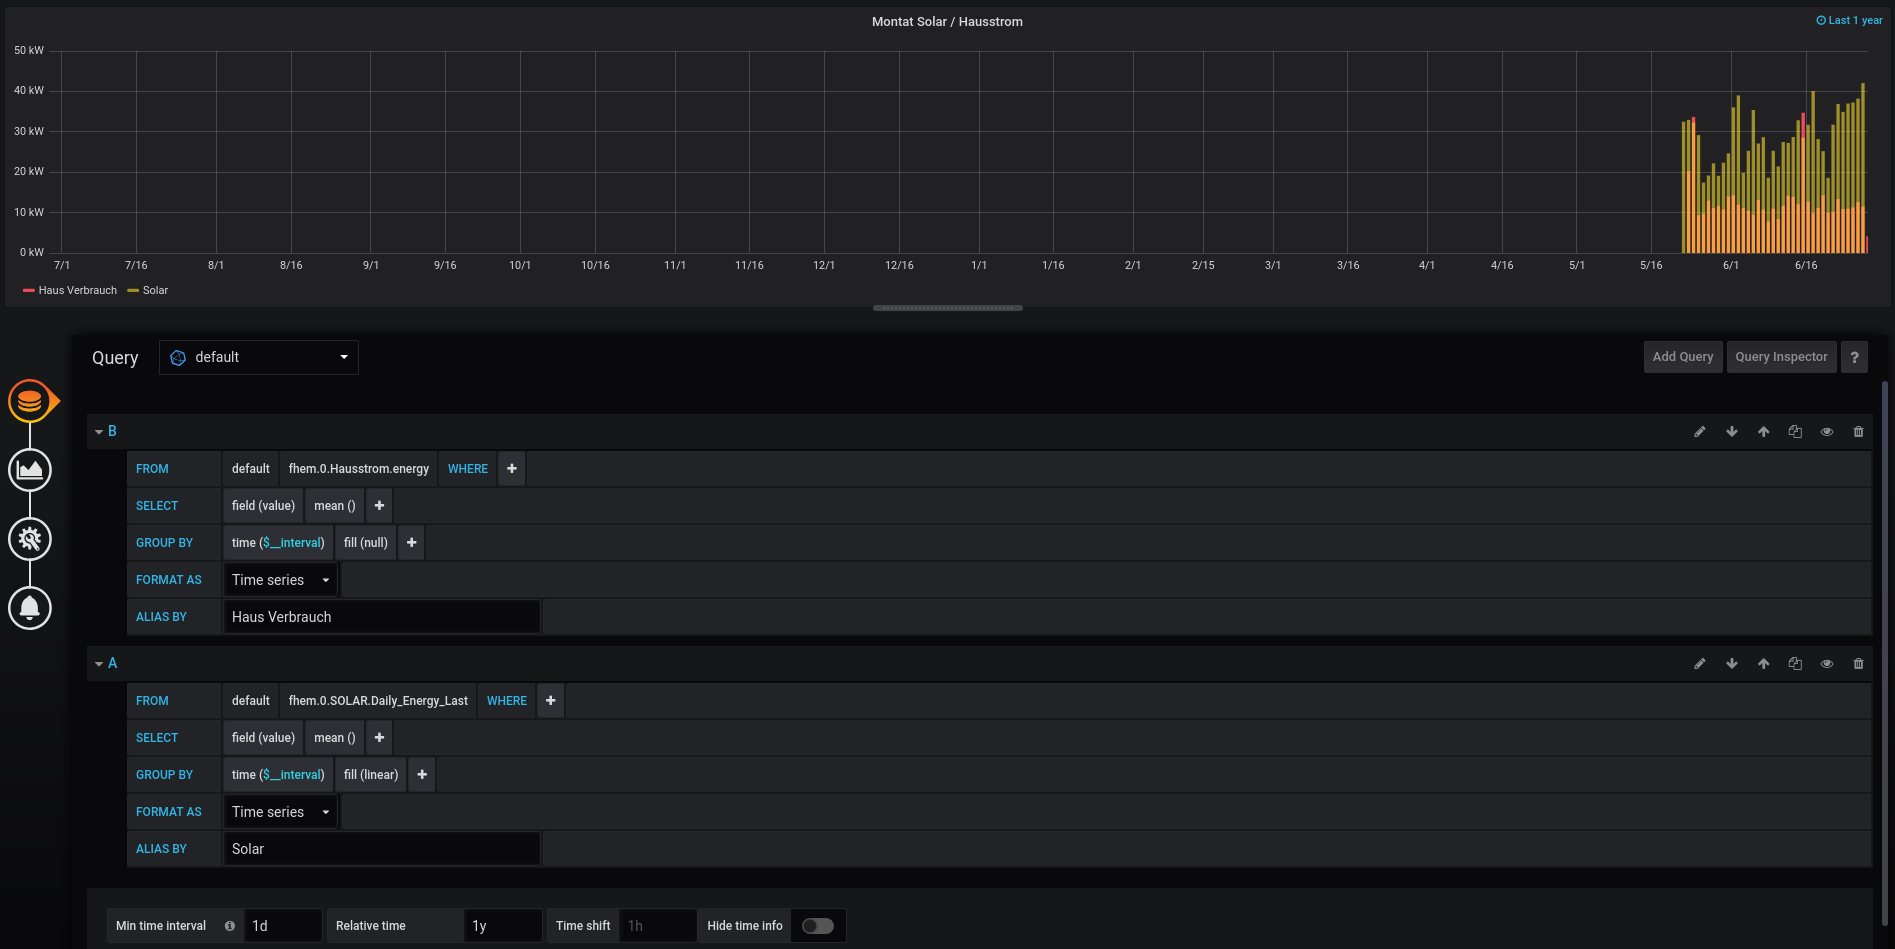Collapse query A row

tap(100, 664)
